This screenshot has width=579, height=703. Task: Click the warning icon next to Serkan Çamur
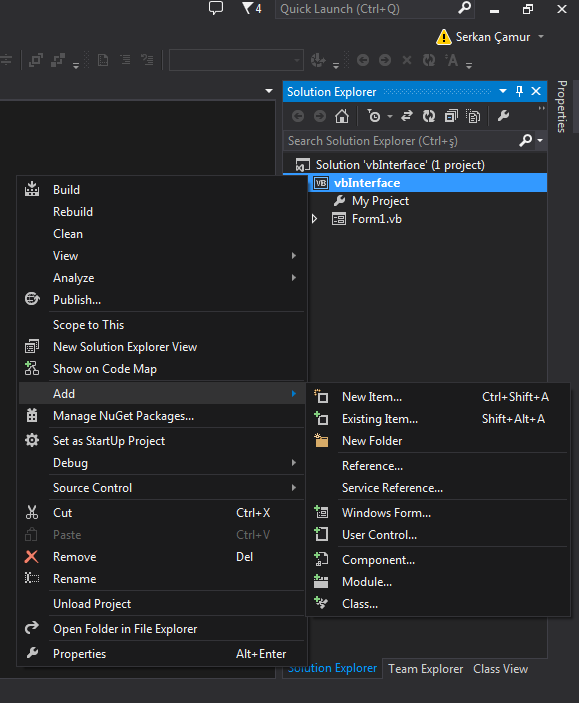(444, 37)
